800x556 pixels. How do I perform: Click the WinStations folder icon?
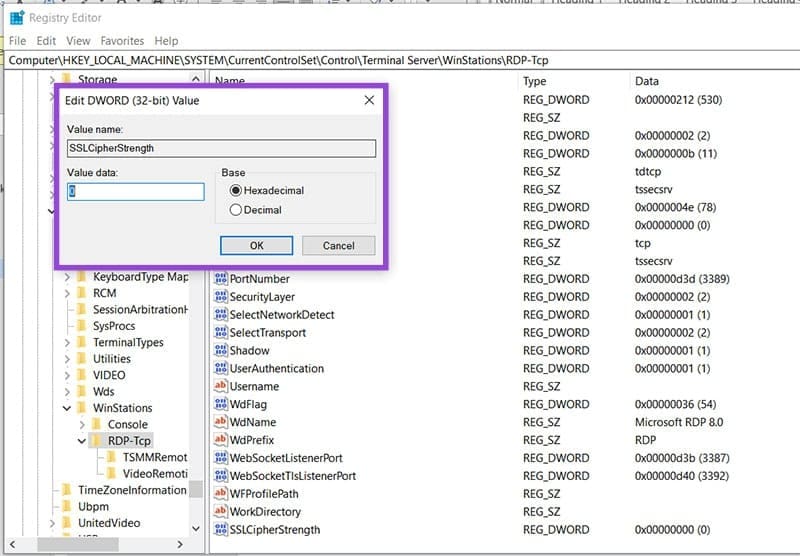tap(82, 408)
